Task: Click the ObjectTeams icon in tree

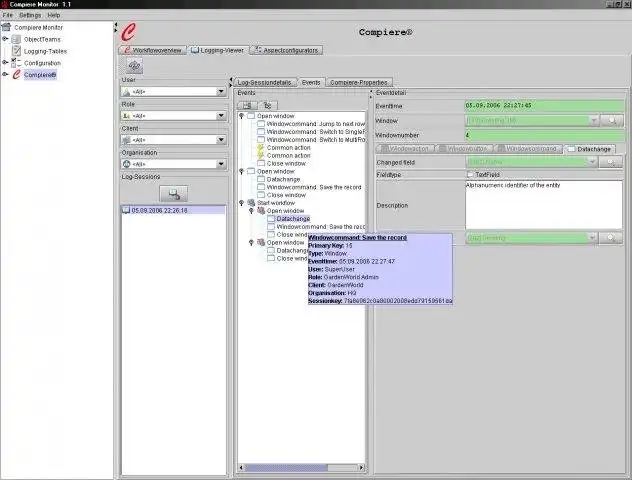Action: (16, 39)
